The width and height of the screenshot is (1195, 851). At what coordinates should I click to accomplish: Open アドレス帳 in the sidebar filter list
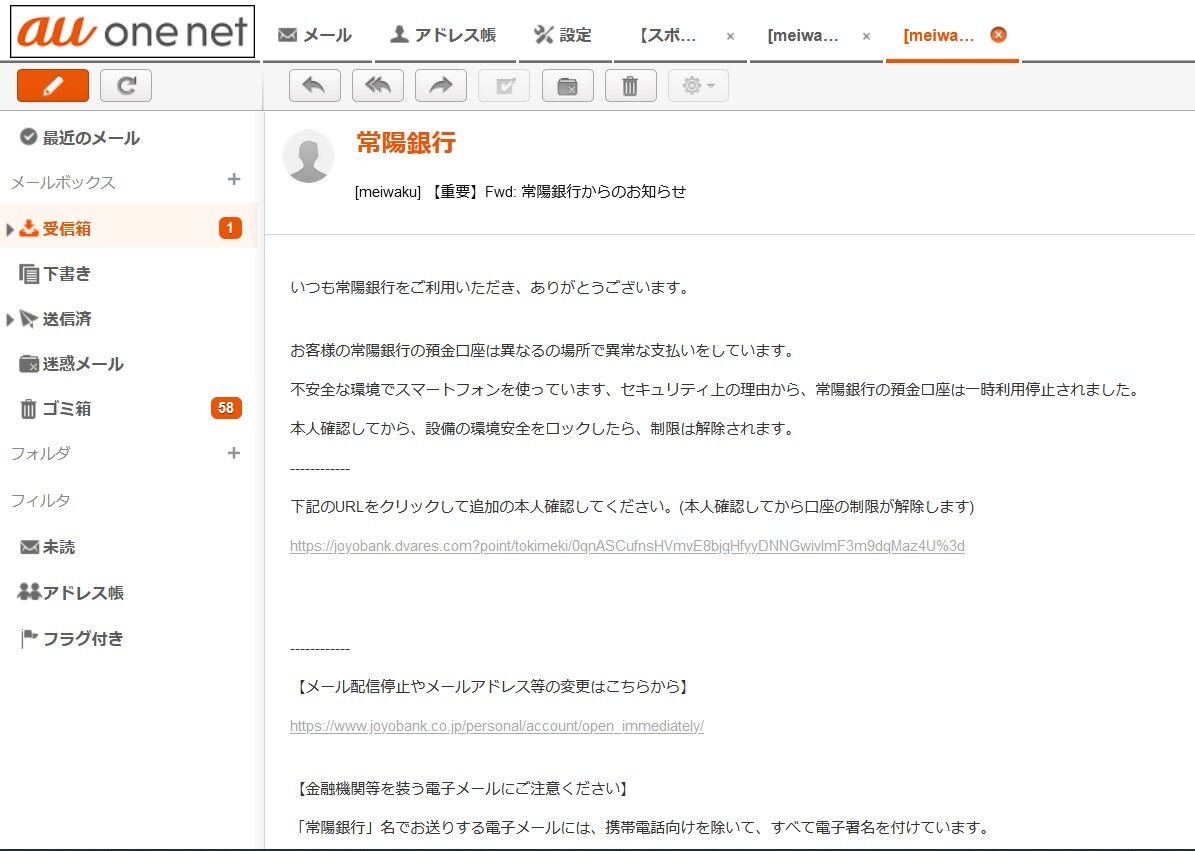pyautogui.click(x=71, y=593)
